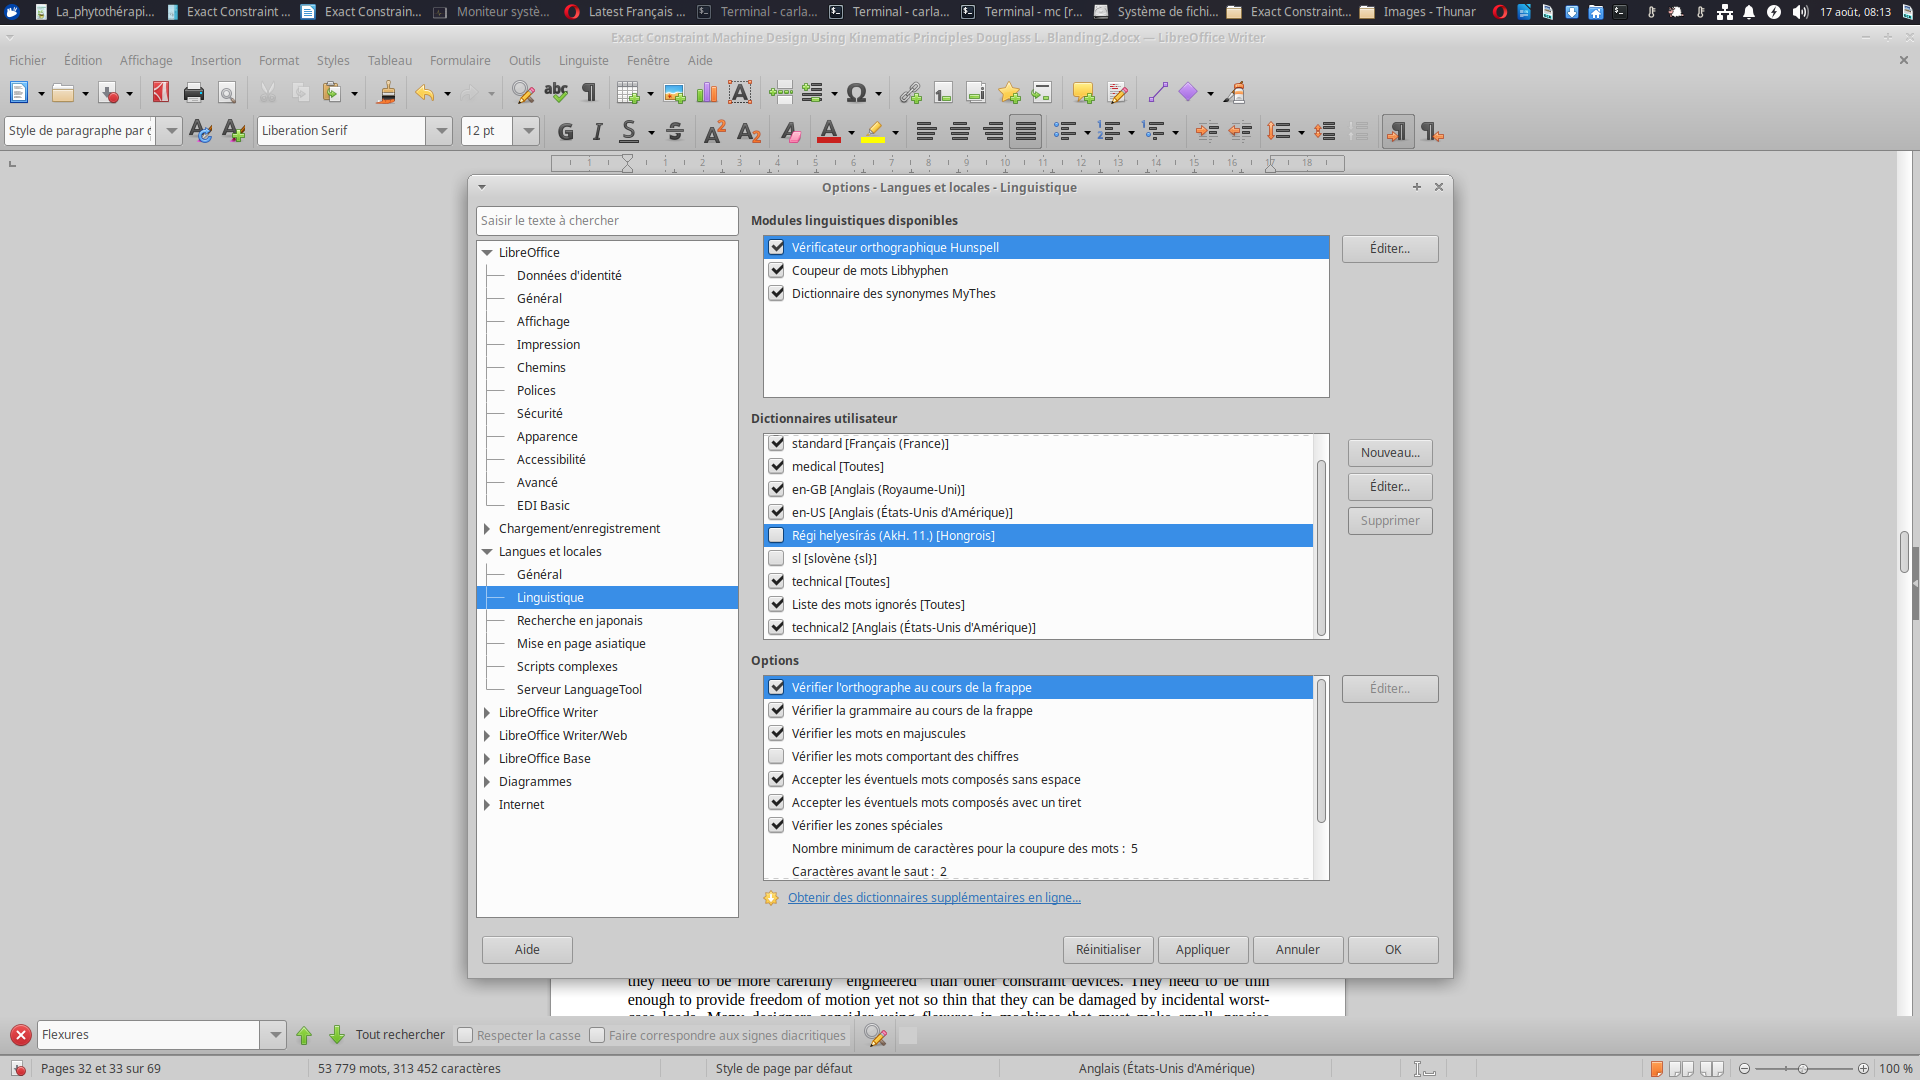The height and width of the screenshot is (1080, 1920).
Task: Click find next green down arrow
Action: [337, 1035]
